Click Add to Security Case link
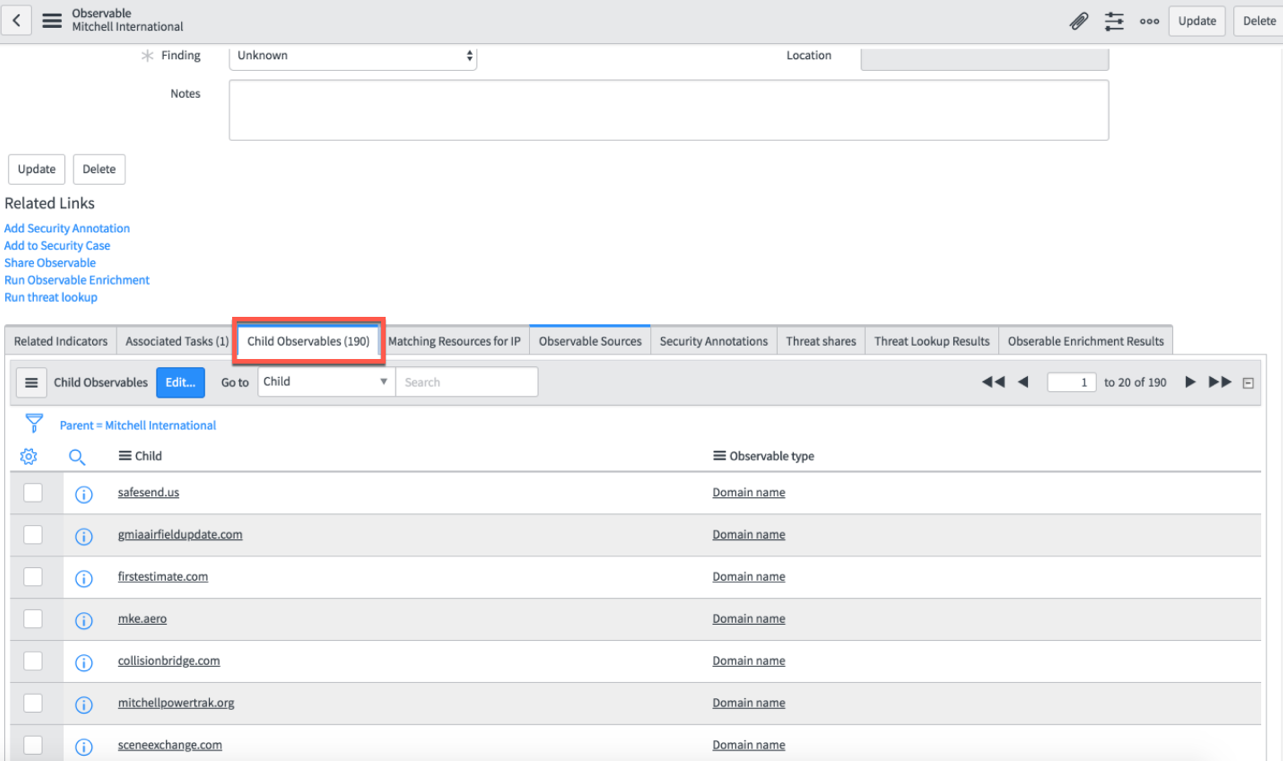The image size is (1283, 761). (x=57, y=246)
